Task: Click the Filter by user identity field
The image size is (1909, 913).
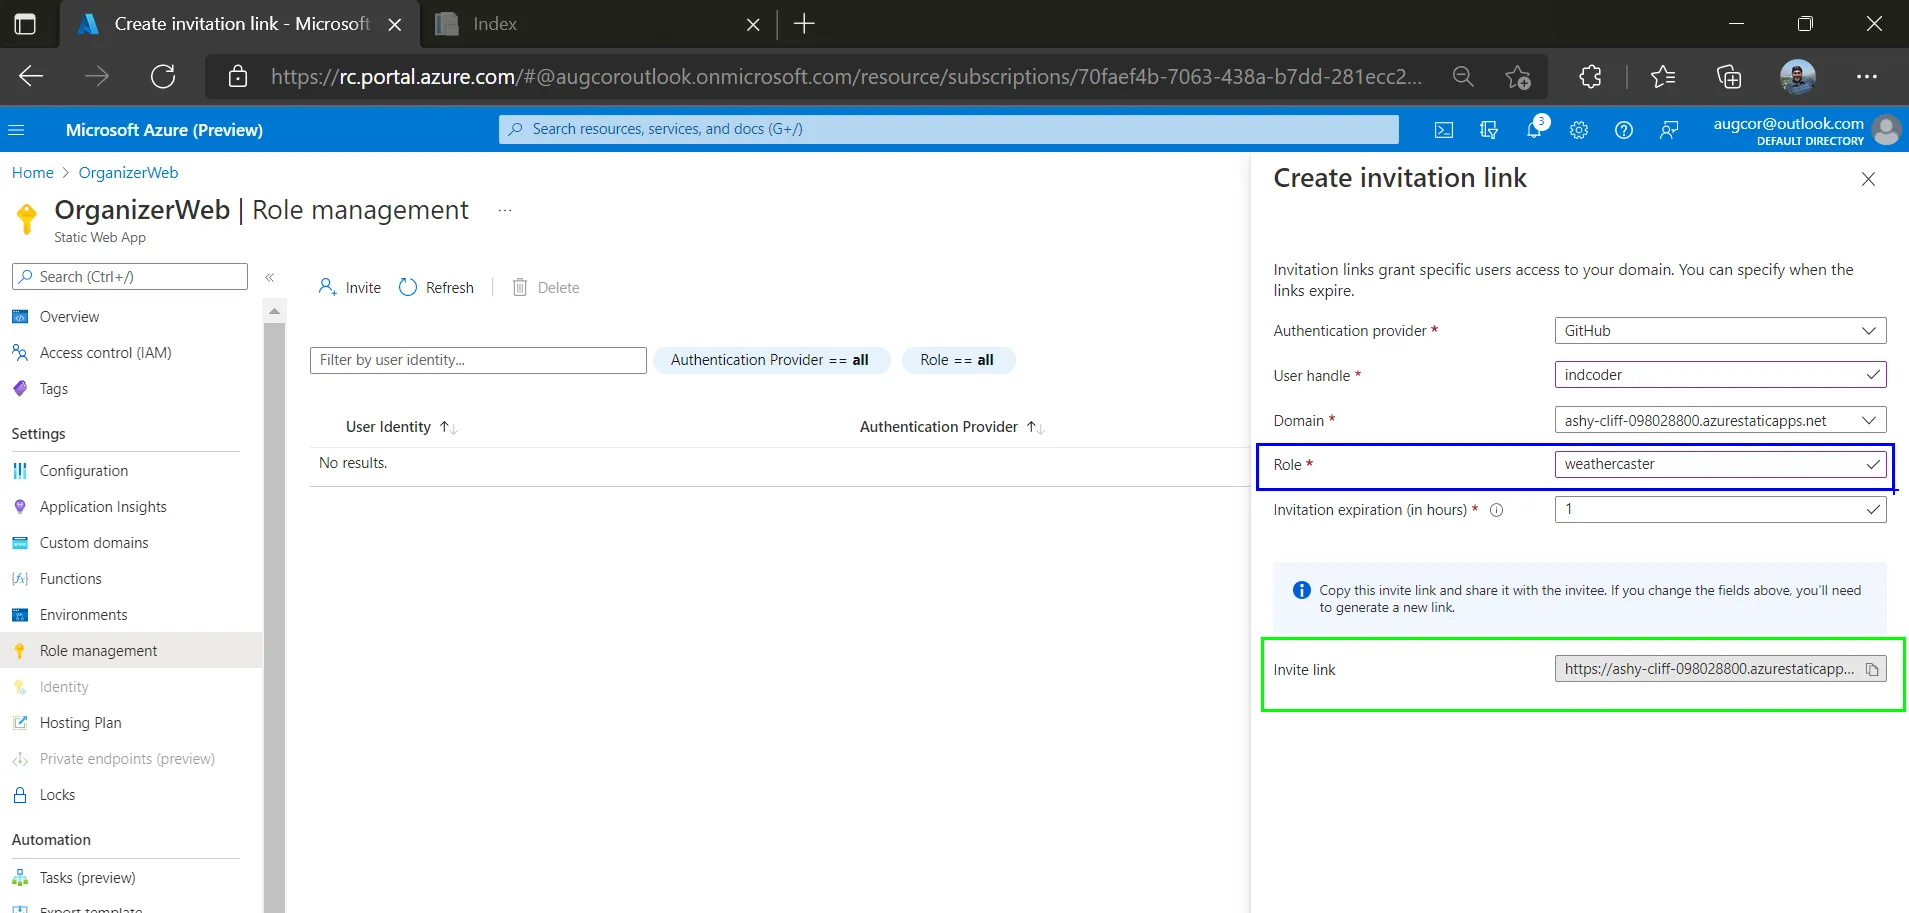Action: point(478,360)
